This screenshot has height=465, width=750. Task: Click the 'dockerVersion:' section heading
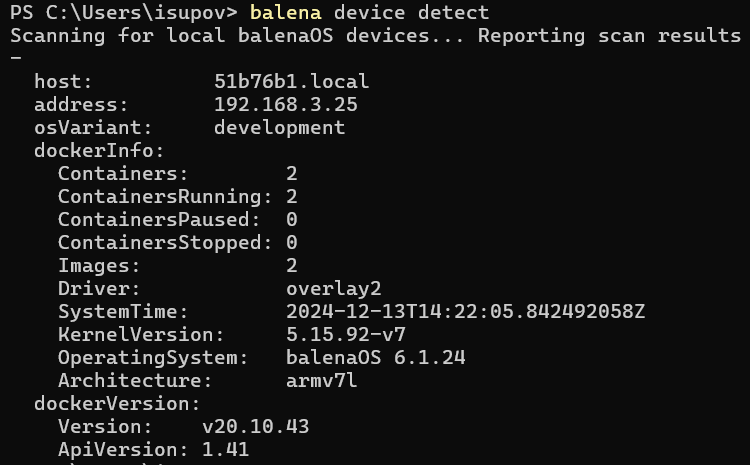[117, 403]
